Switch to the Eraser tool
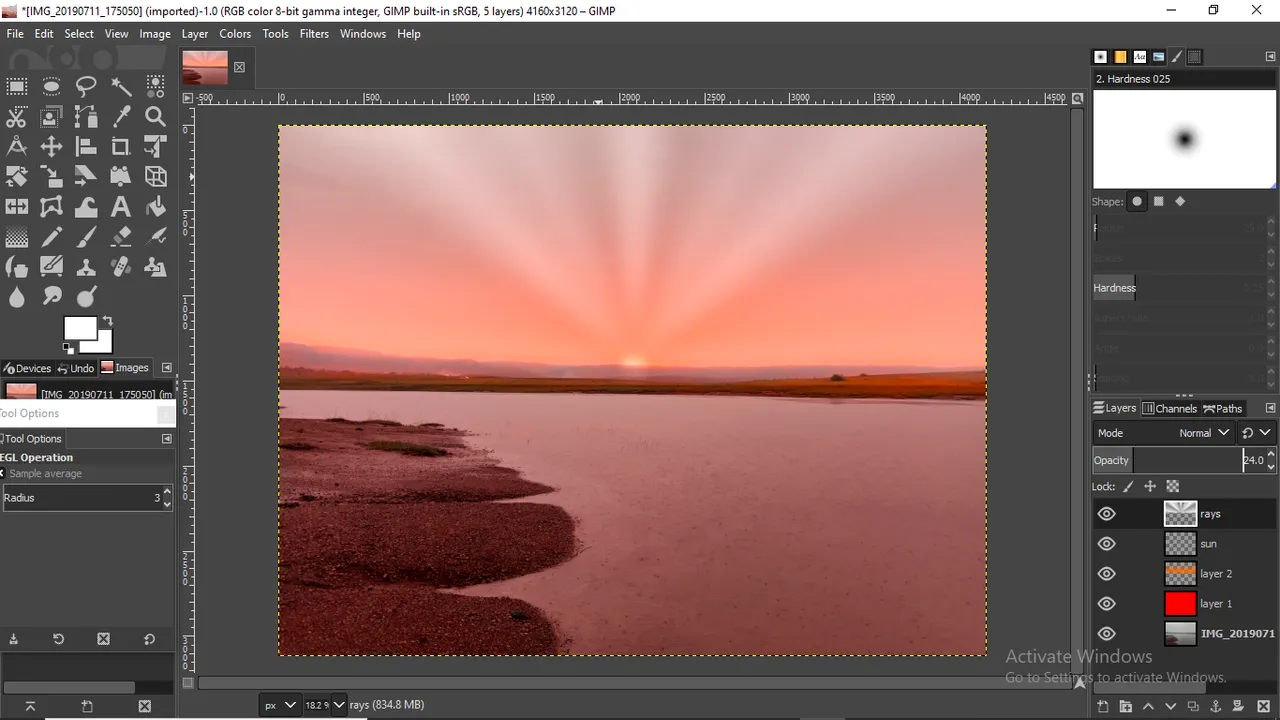This screenshot has width=1280, height=720. click(121, 237)
